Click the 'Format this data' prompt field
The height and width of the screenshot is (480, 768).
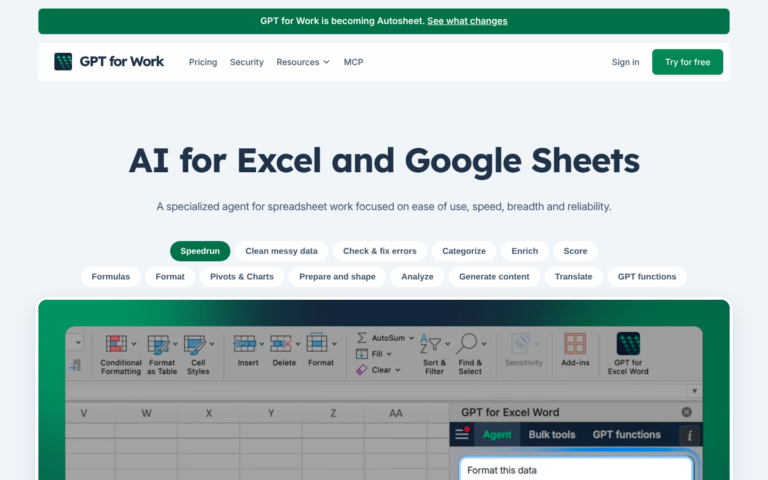pos(576,469)
